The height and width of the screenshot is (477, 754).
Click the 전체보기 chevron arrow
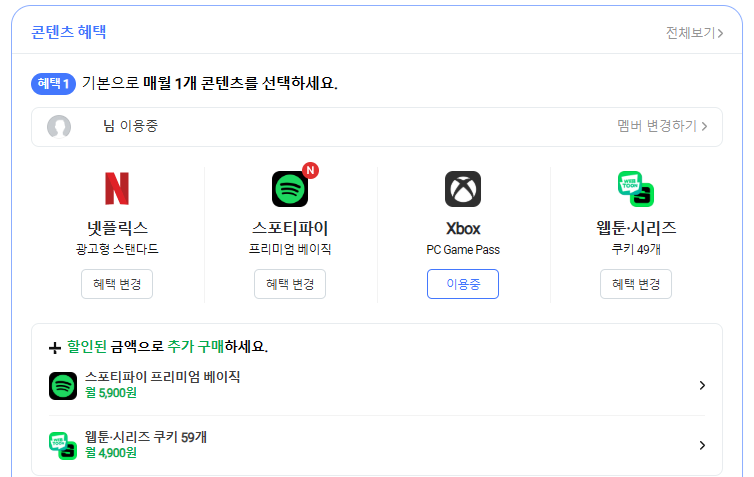720,33
